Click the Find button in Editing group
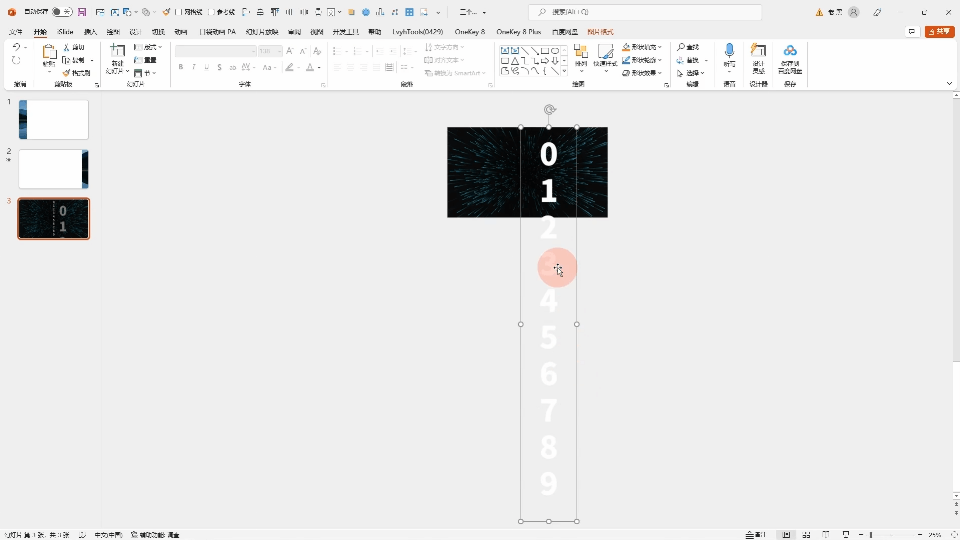The image size is (960, 540). tap(688, 47)
